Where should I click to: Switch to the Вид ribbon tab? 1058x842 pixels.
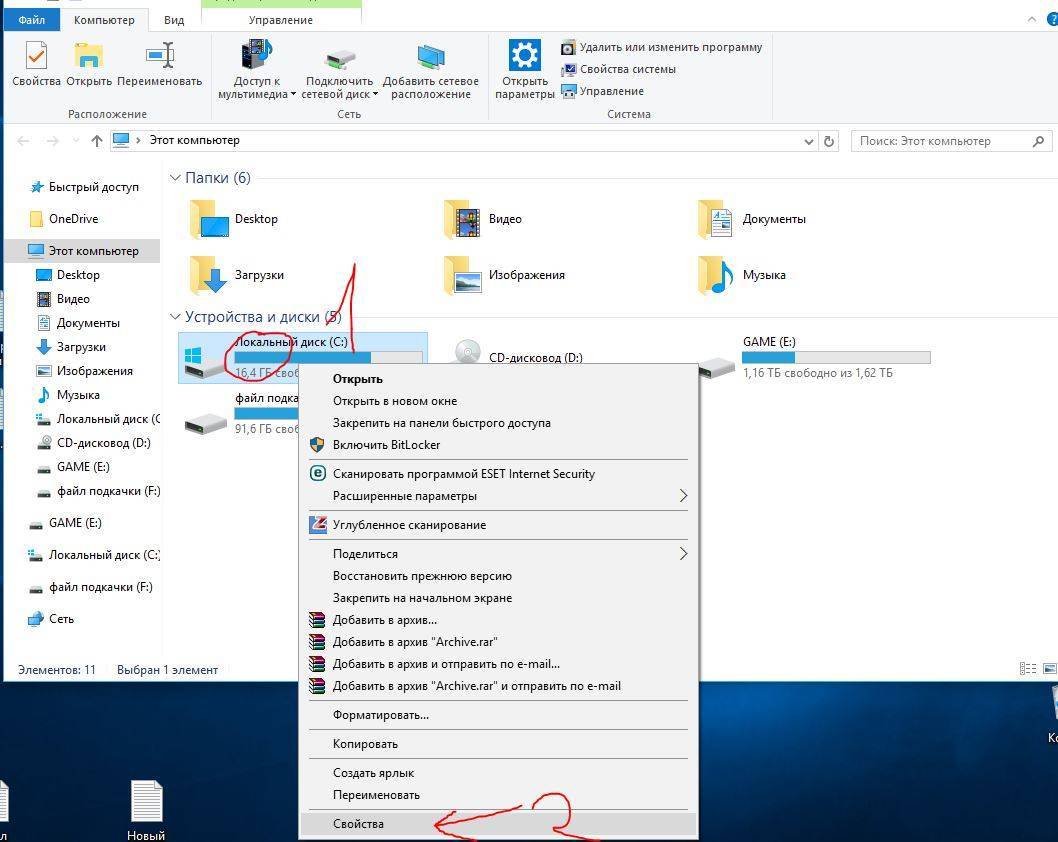coord(174,20)
